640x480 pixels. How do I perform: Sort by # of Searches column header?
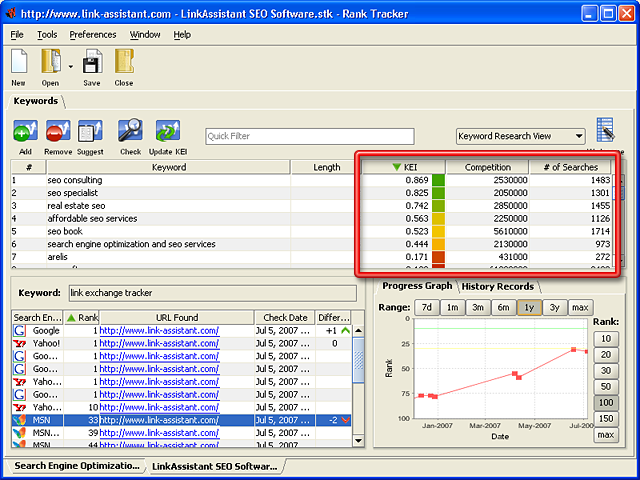tap(570, 167)
